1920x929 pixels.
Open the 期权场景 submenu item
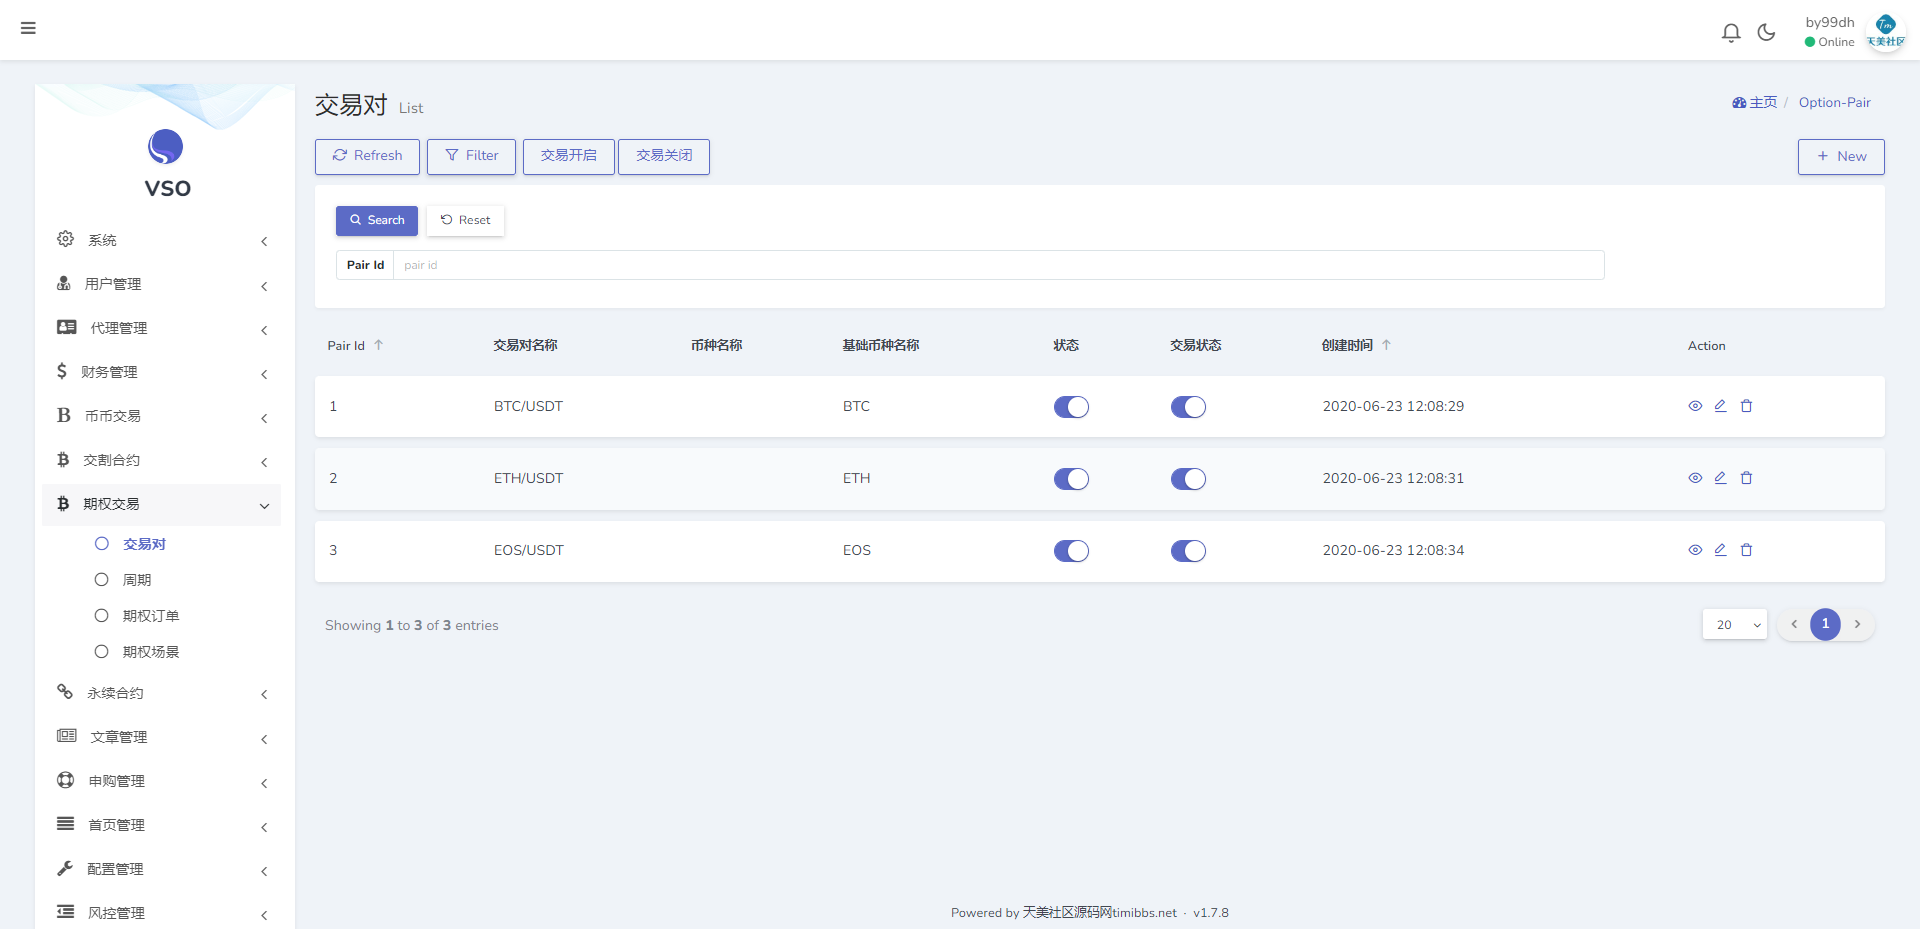pos(151,652)
